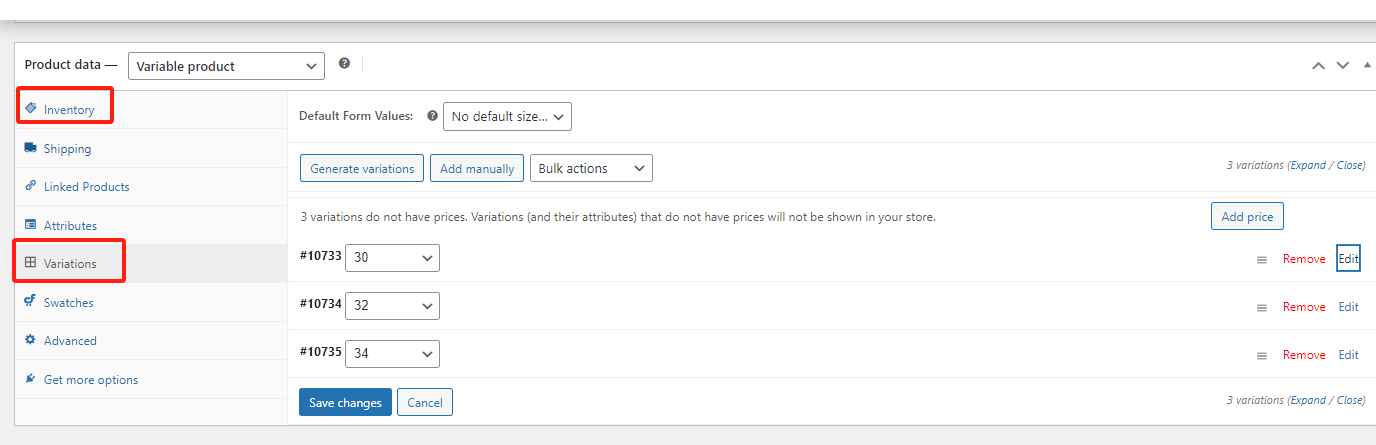This screenshot has width=1376, height=445.
Task: Click the drag handle icon for variation #10733
Action: coord(1261,260)
